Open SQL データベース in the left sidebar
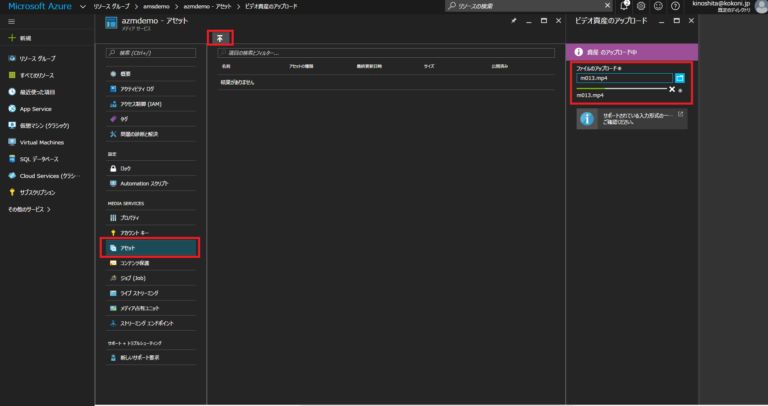768x406 pixels. pos(39,159)
